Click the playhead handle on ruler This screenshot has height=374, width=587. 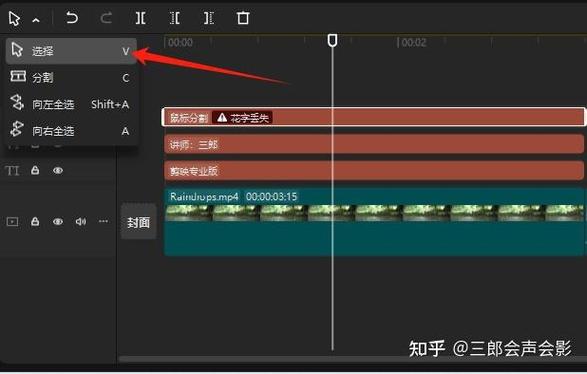point(332,40)
